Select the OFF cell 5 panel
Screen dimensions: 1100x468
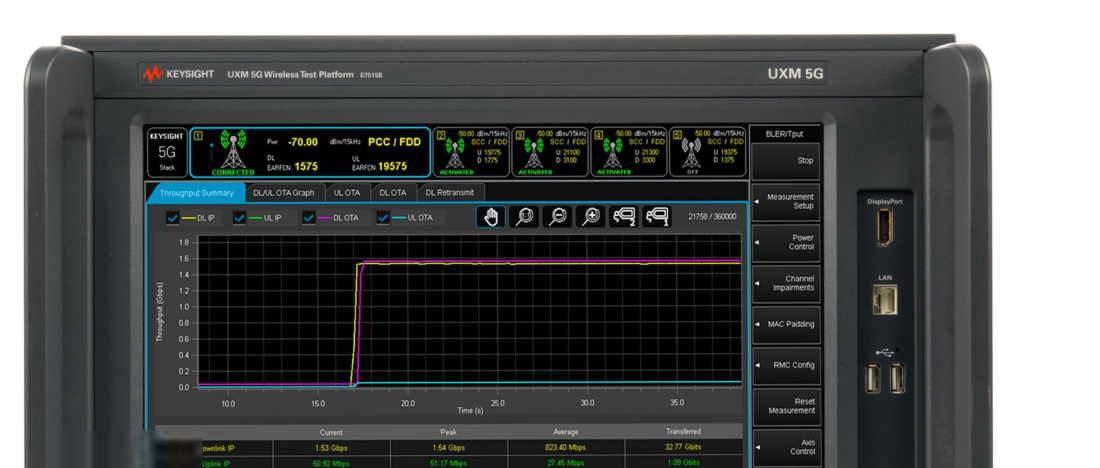point(708,152)
